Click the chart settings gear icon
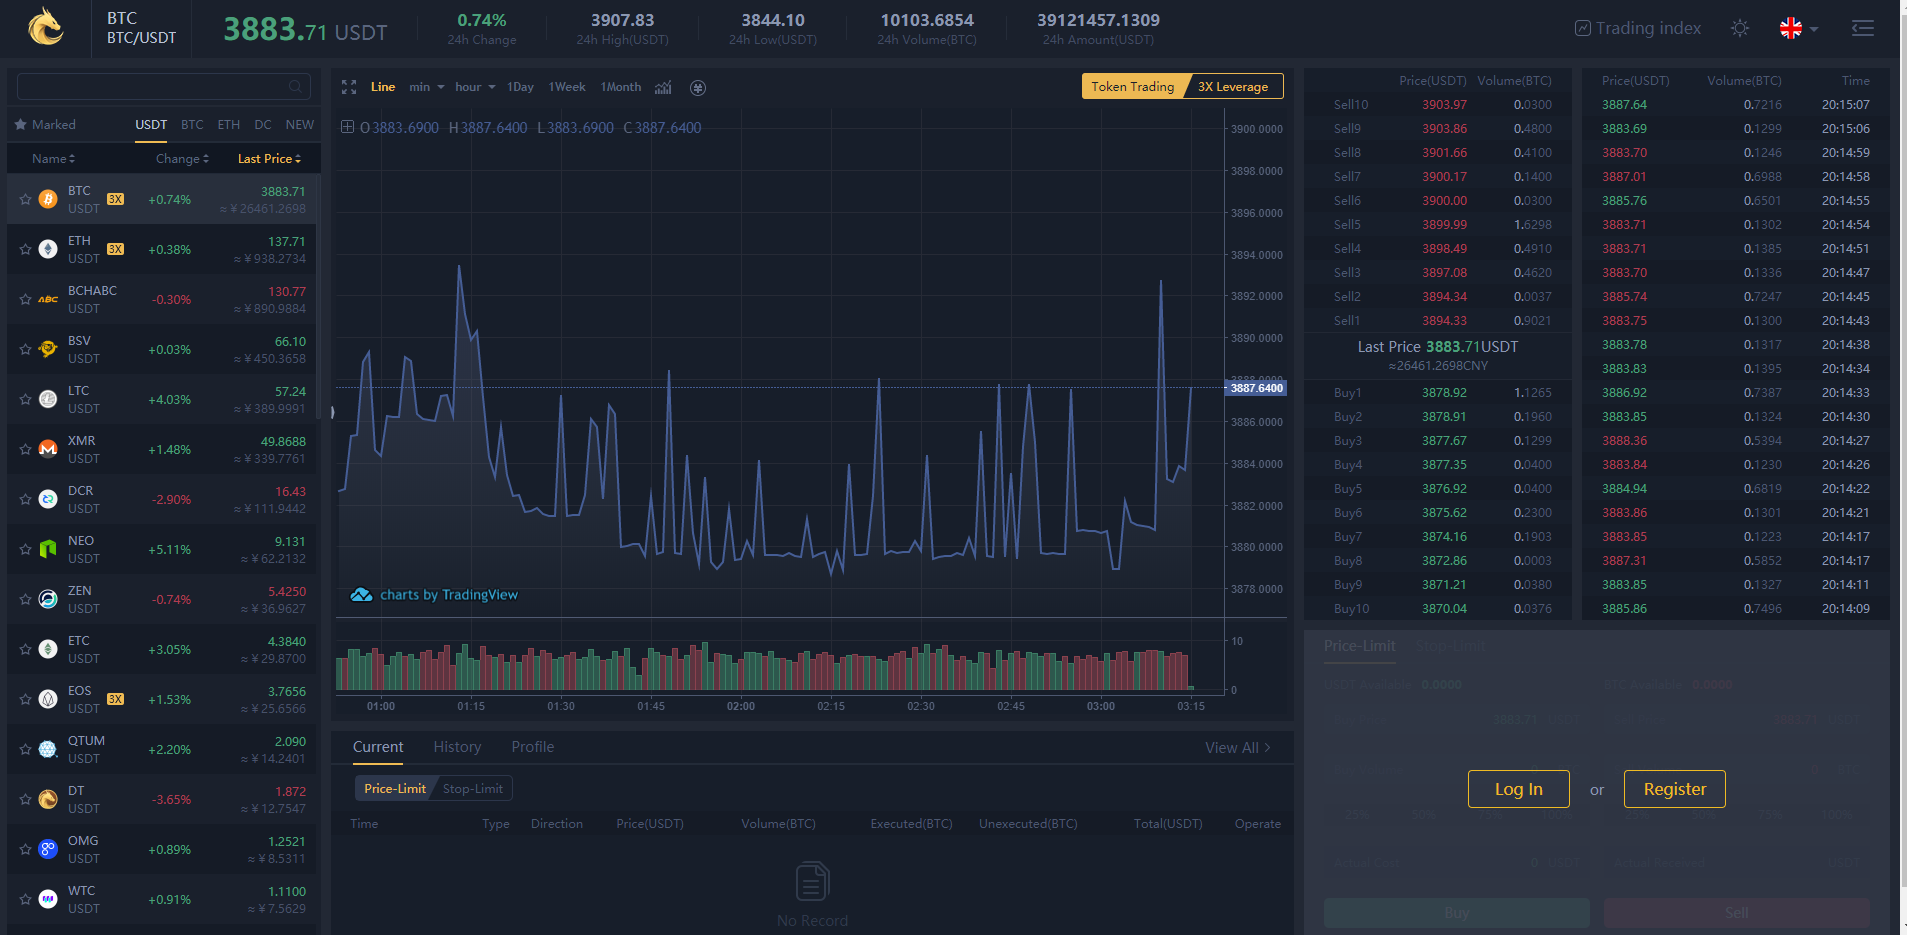 pos(698,88)
